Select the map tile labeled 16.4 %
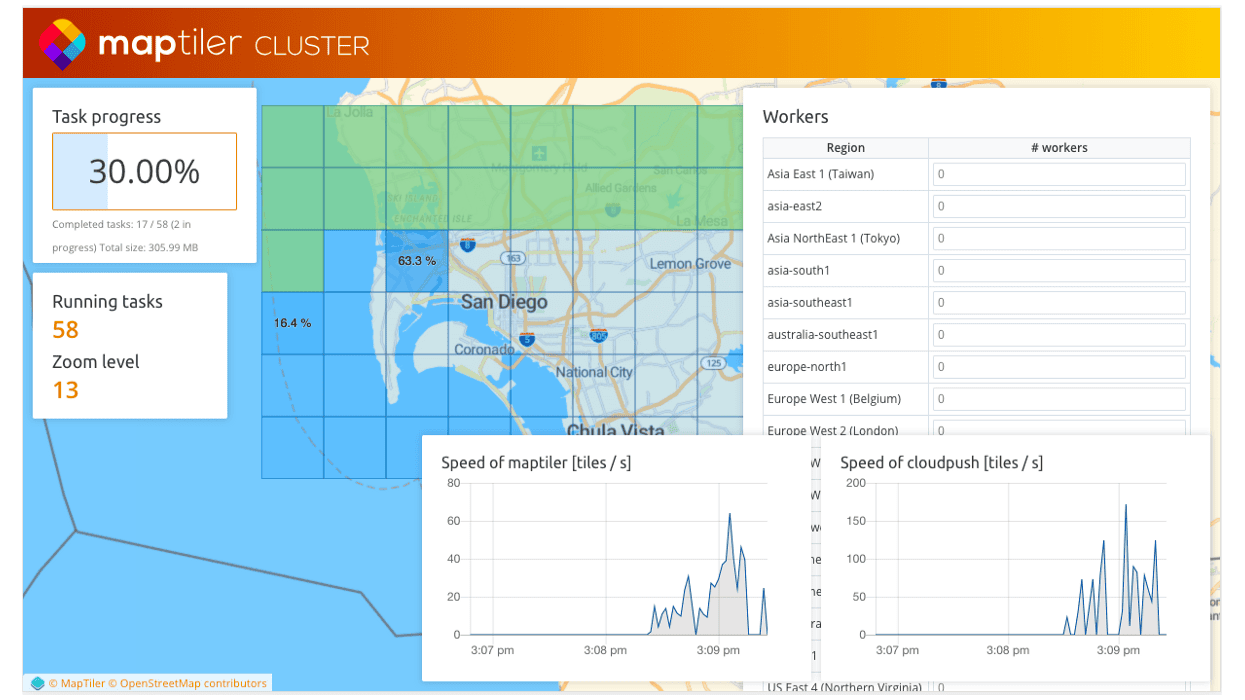Image resolution: width=1245 pixels, height=700 pixels. (x=293, y=322)
